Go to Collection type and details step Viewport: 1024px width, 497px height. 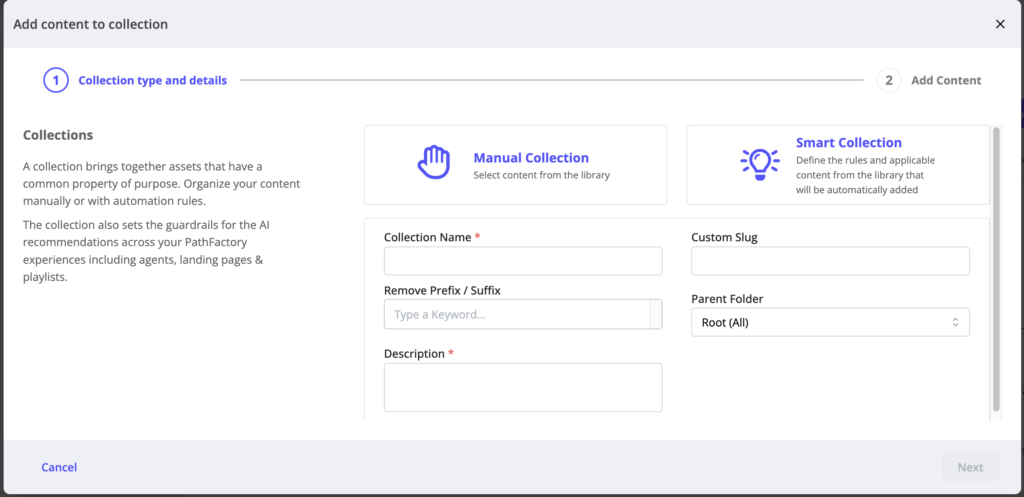tap(152, 80)
